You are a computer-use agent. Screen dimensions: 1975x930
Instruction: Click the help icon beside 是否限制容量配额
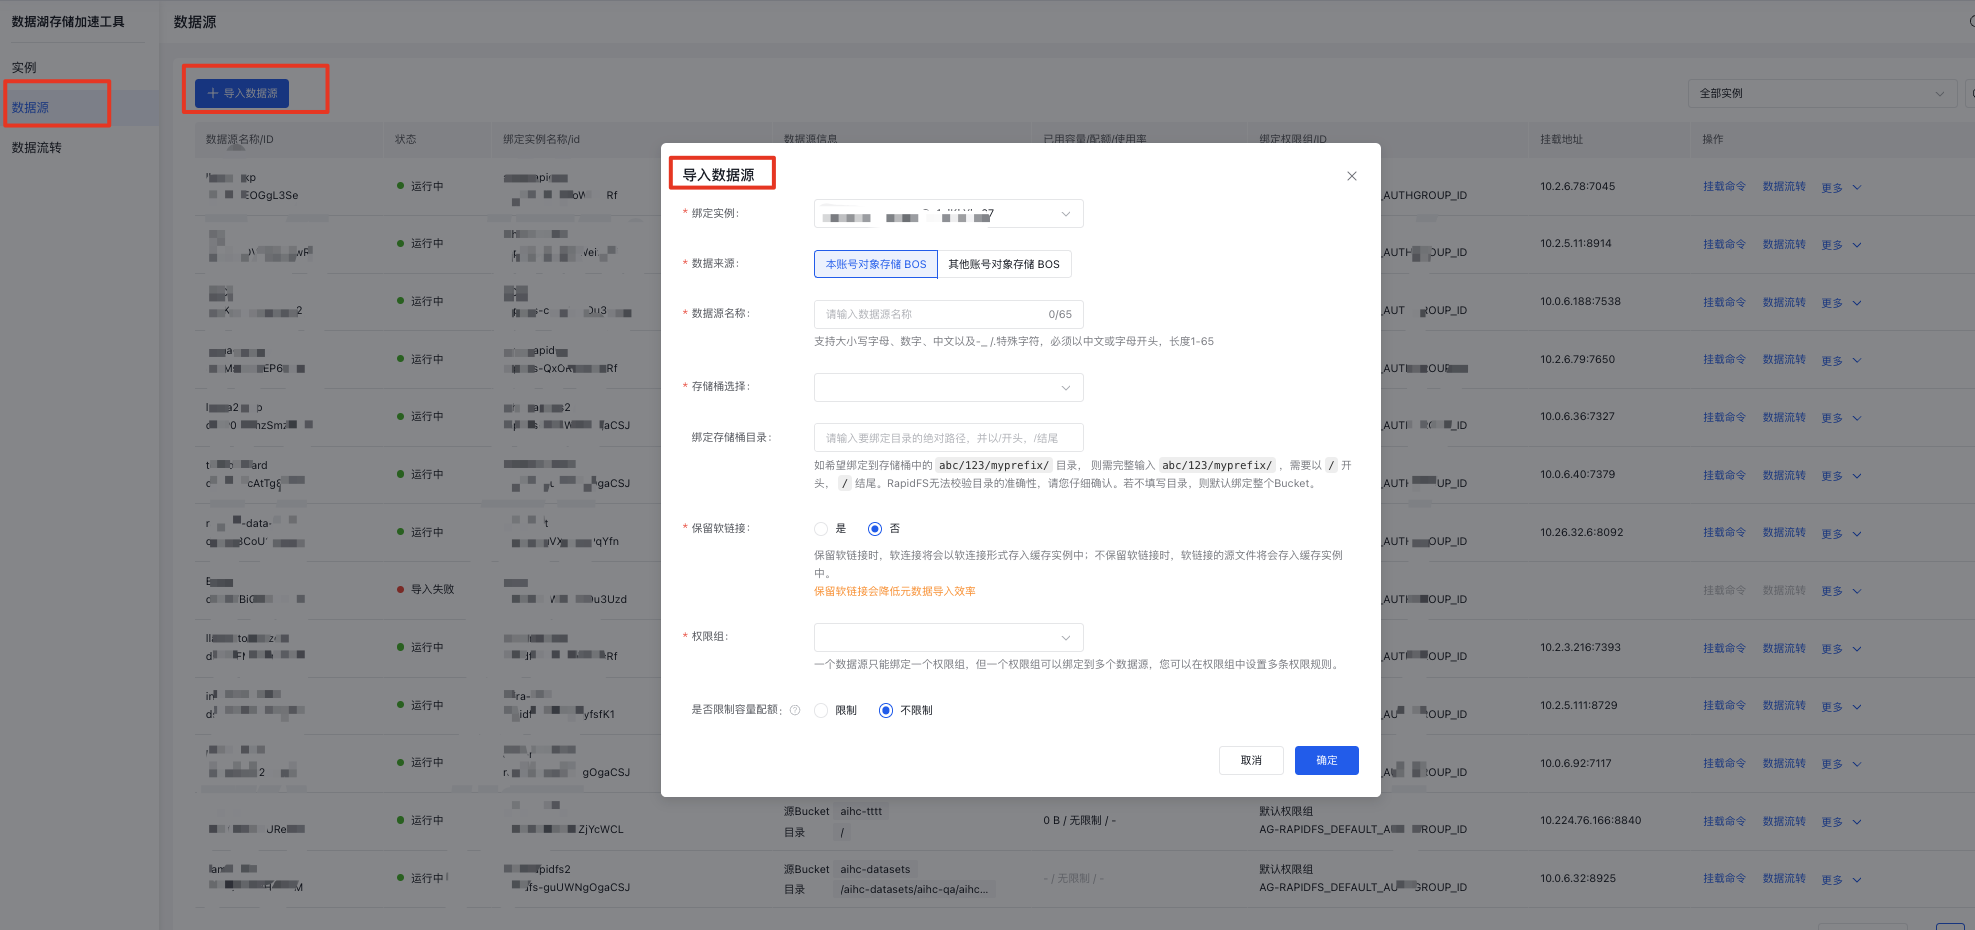795,710
